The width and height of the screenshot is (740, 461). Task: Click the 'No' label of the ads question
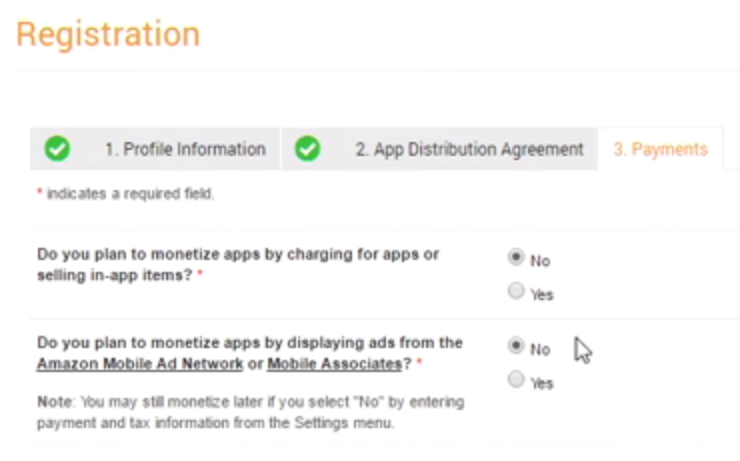coord(540,350)
